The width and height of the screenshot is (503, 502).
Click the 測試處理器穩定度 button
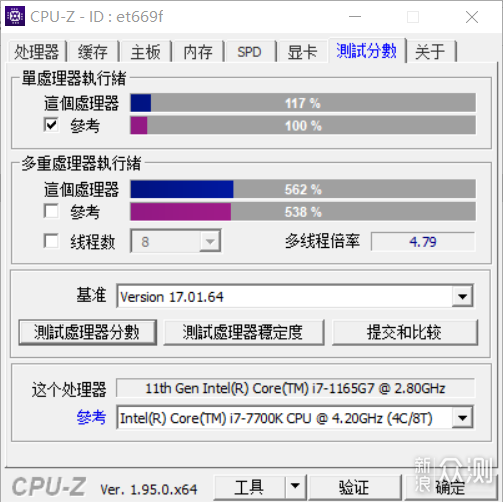[243, 332]
